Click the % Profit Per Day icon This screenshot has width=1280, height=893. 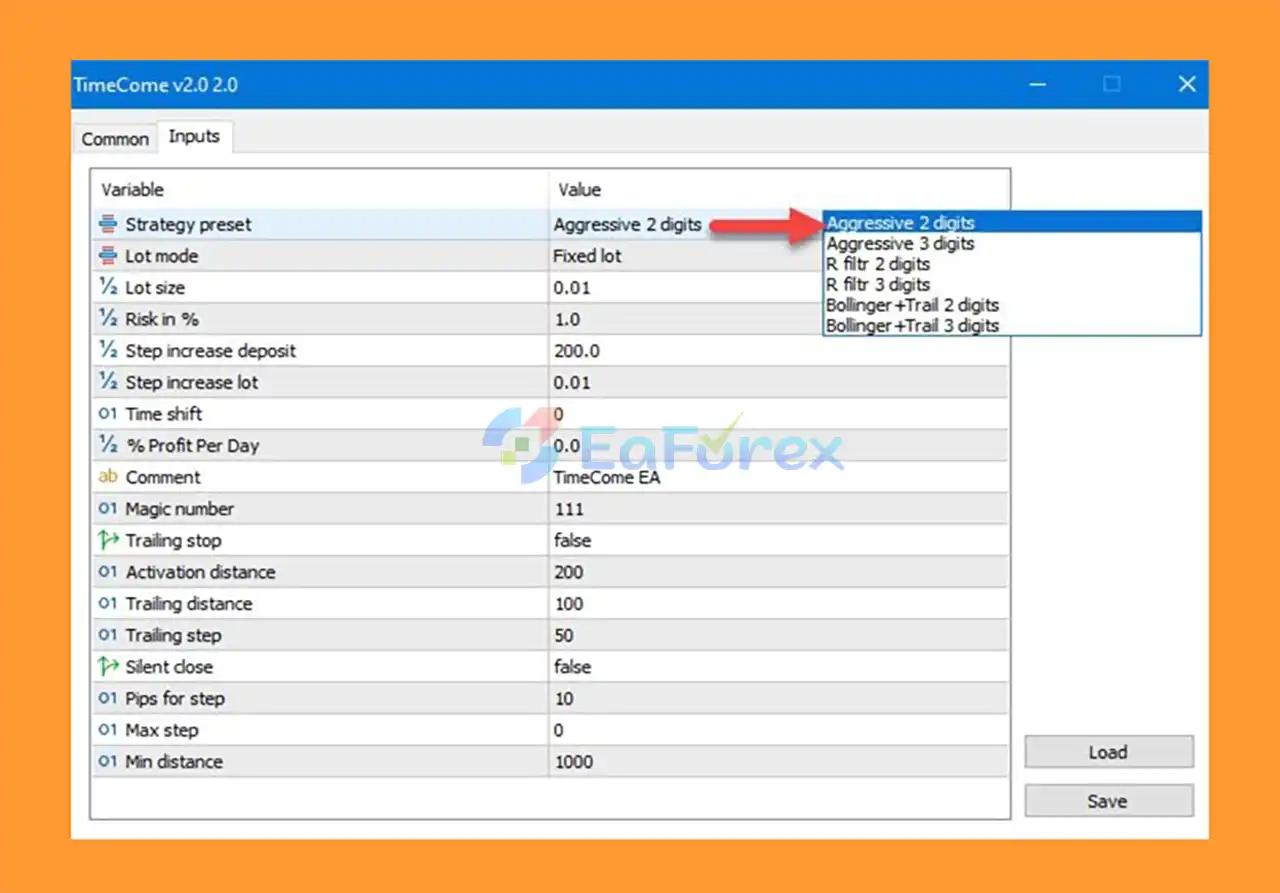point(108,446)
